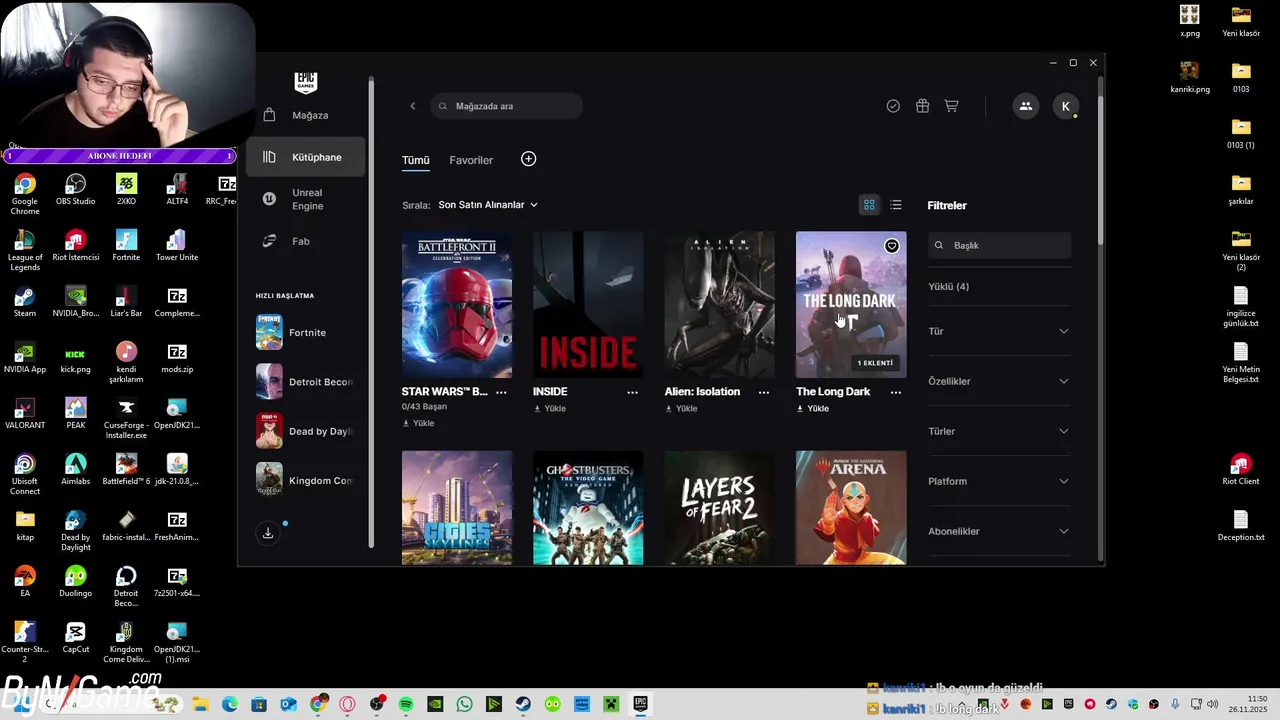
Task: Open Ubisoft Connect desktop icon
Action: click(25, 474)
